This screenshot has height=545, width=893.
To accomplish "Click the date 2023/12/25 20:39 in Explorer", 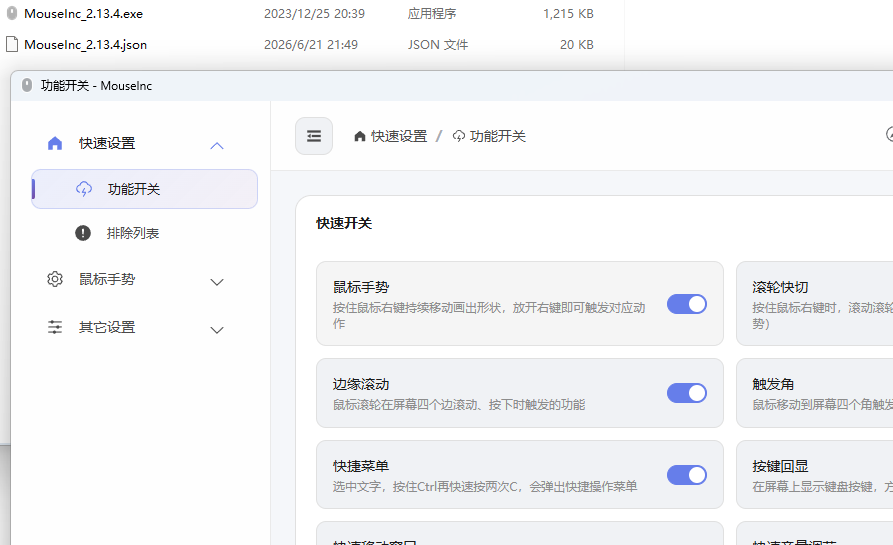I will [314, 14].
